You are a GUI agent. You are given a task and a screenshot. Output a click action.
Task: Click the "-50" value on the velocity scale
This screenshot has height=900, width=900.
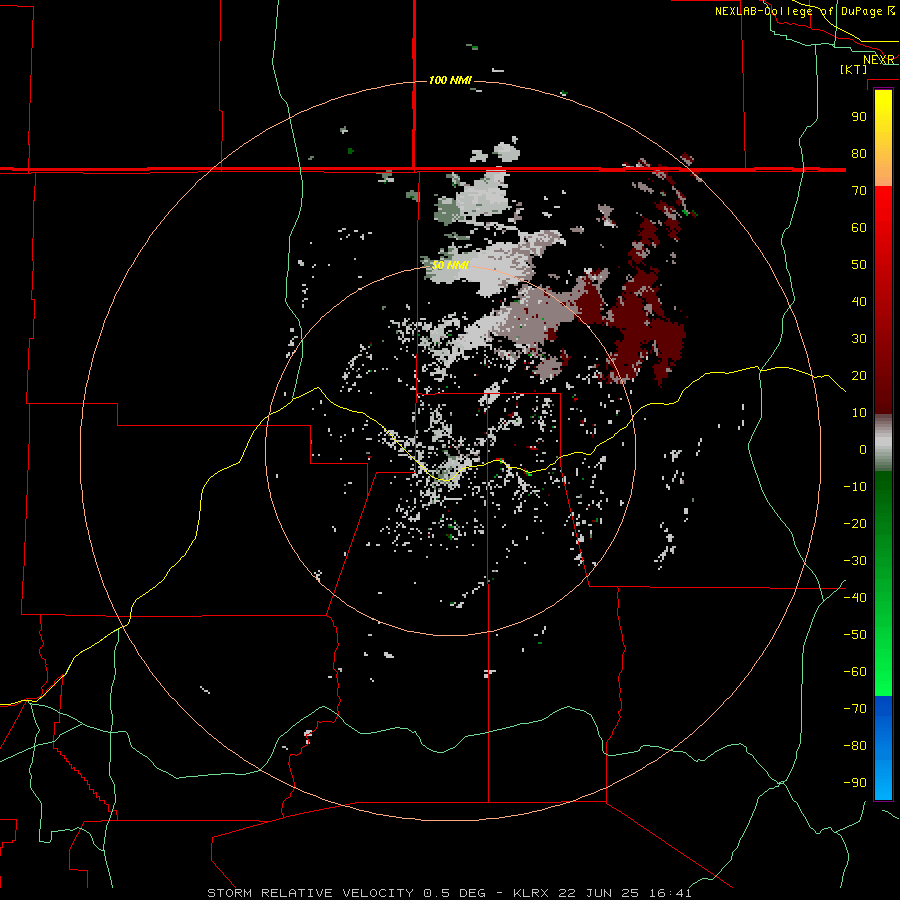coord(855,635)
